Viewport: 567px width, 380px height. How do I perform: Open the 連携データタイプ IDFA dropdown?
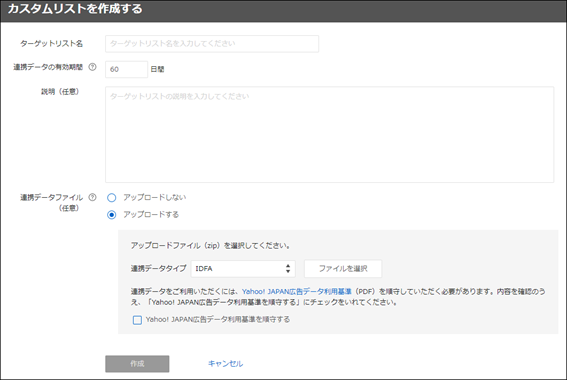[x=243, y=269]
